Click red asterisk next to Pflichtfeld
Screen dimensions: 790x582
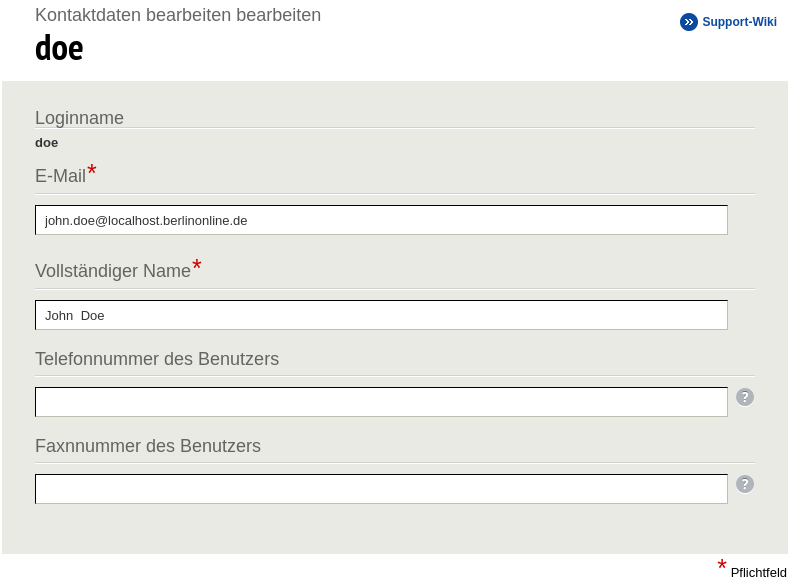click(x=722, y=564)
